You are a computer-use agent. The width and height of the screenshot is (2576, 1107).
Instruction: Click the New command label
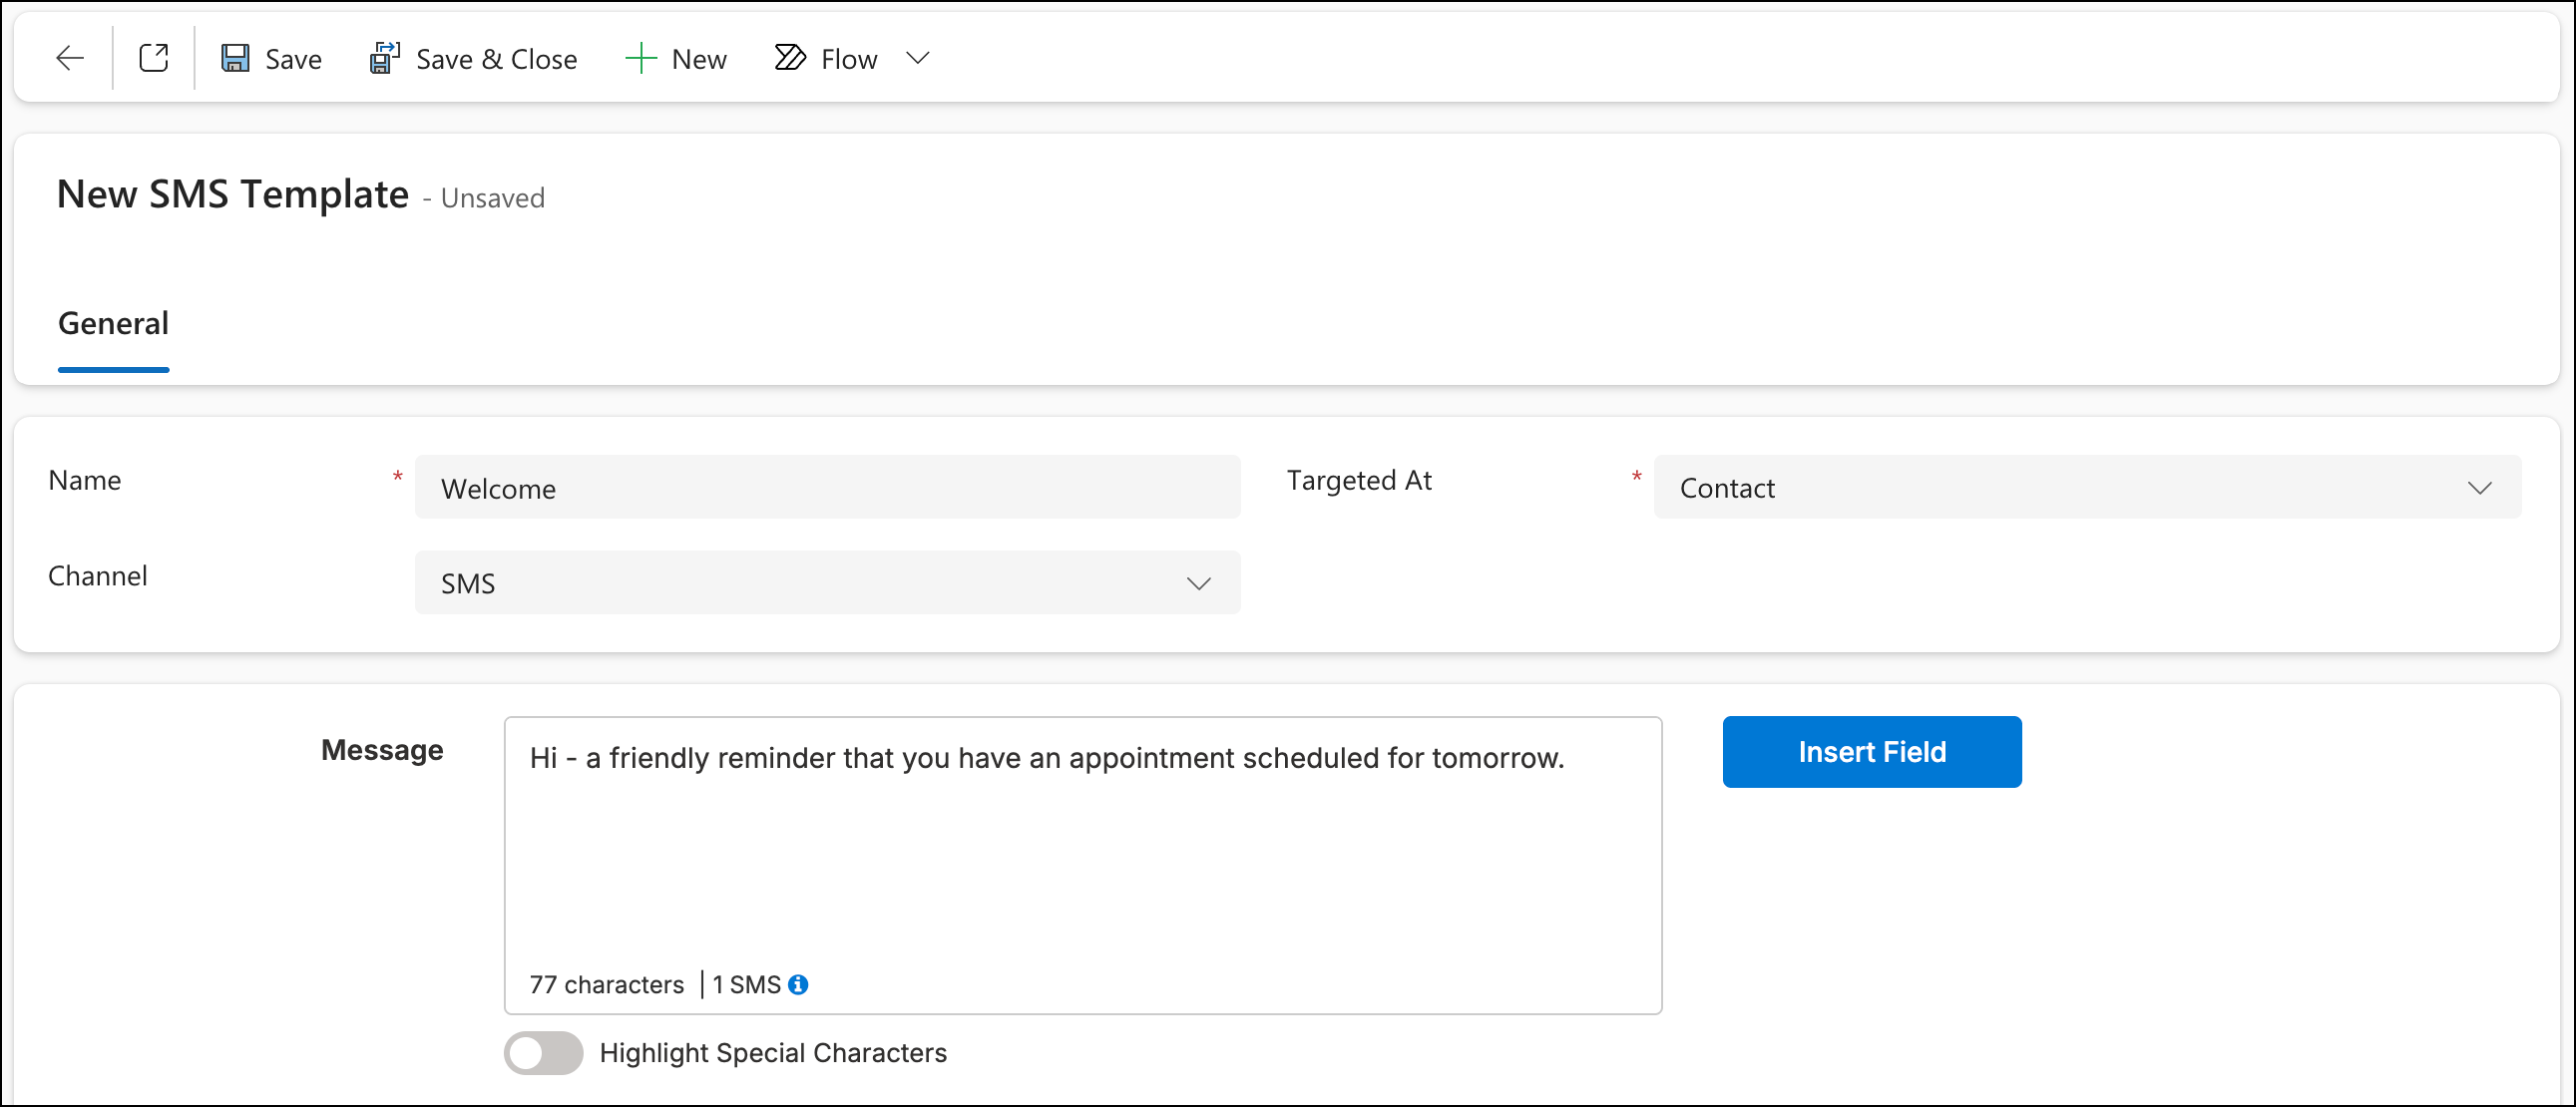[x=699, y=60]
